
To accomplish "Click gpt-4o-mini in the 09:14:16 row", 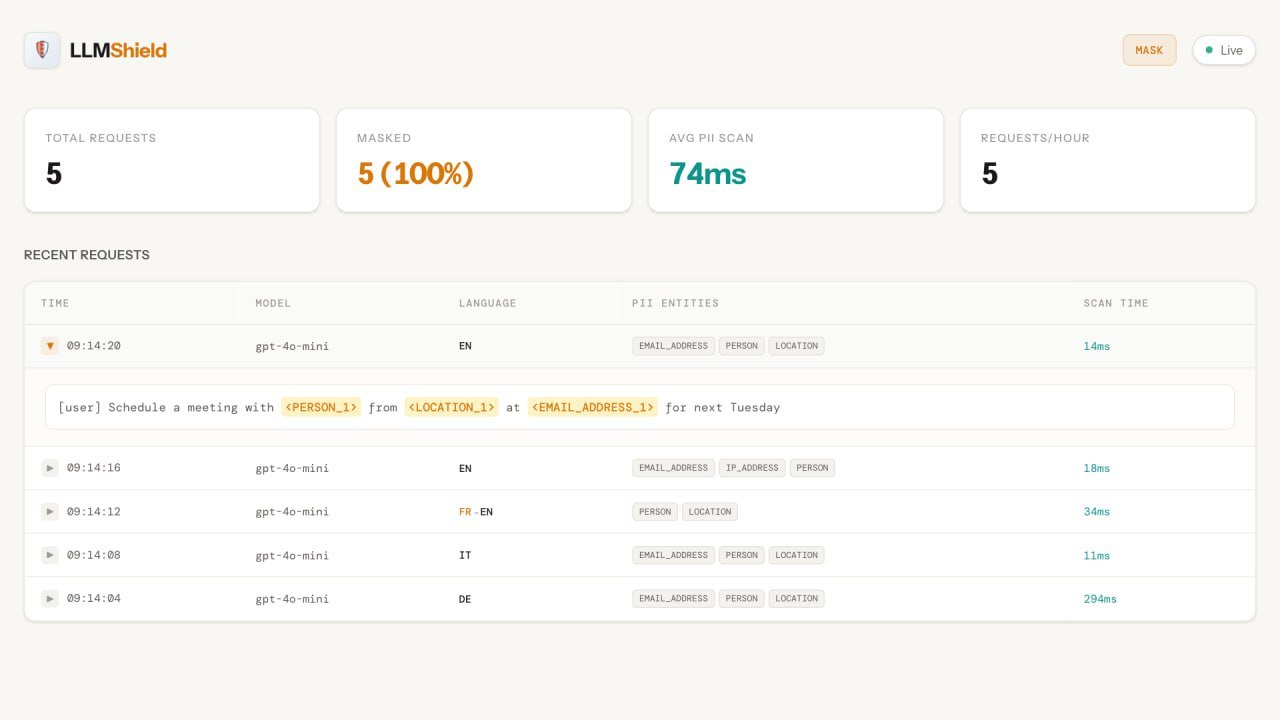I will click(292, 468).
